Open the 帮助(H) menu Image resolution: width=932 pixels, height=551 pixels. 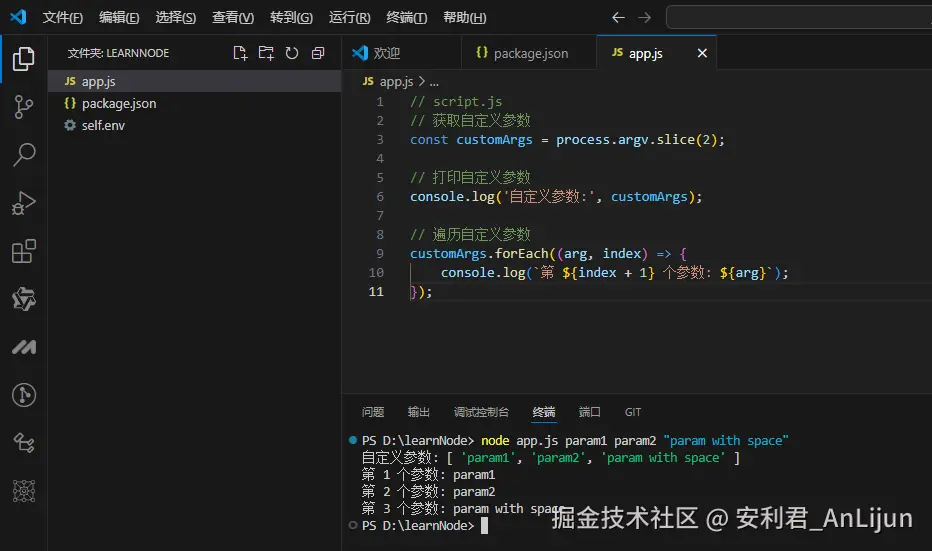click(465, 17)
